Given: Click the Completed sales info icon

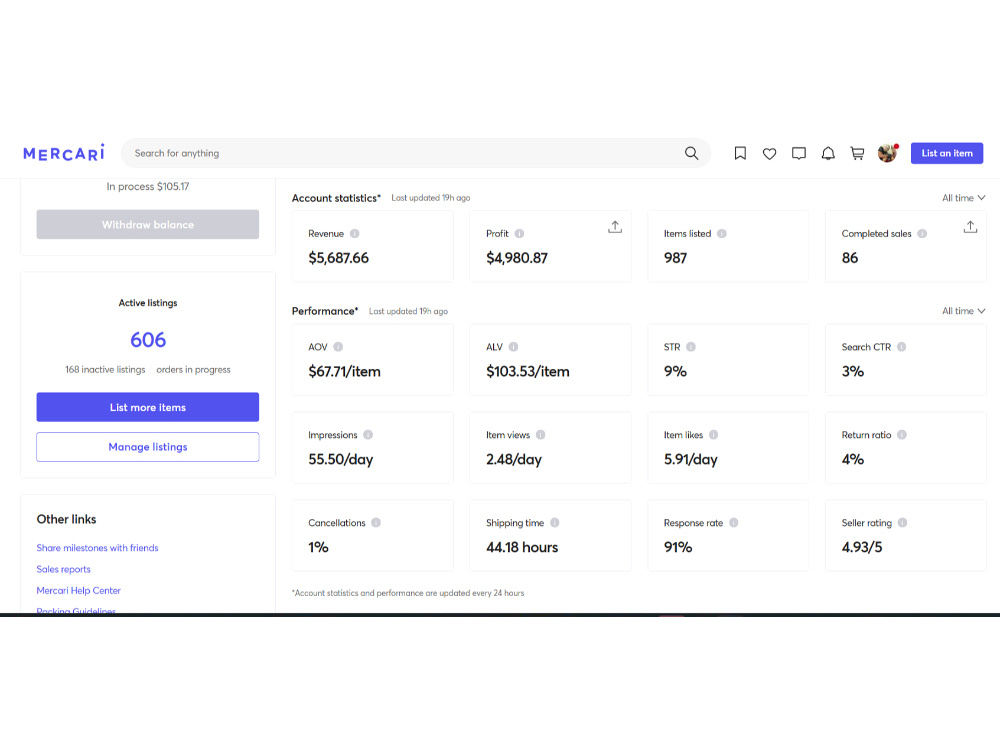Looking at the screenshot, I should 922,233.
